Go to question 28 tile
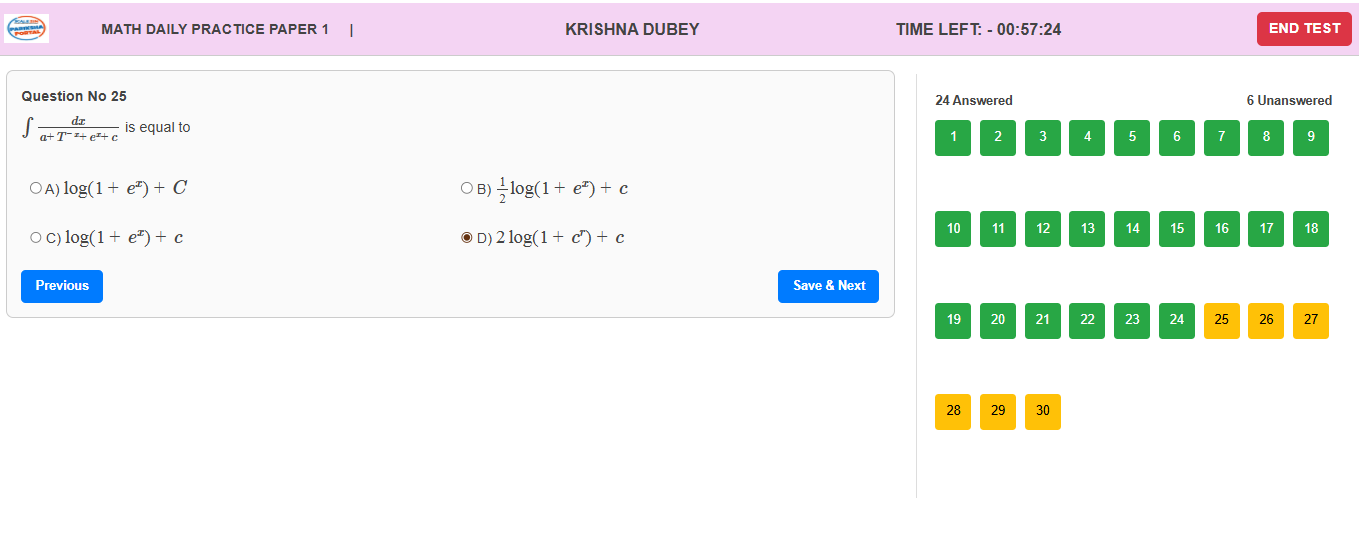Screen dimensions: 1359x554 pos(953,412)
